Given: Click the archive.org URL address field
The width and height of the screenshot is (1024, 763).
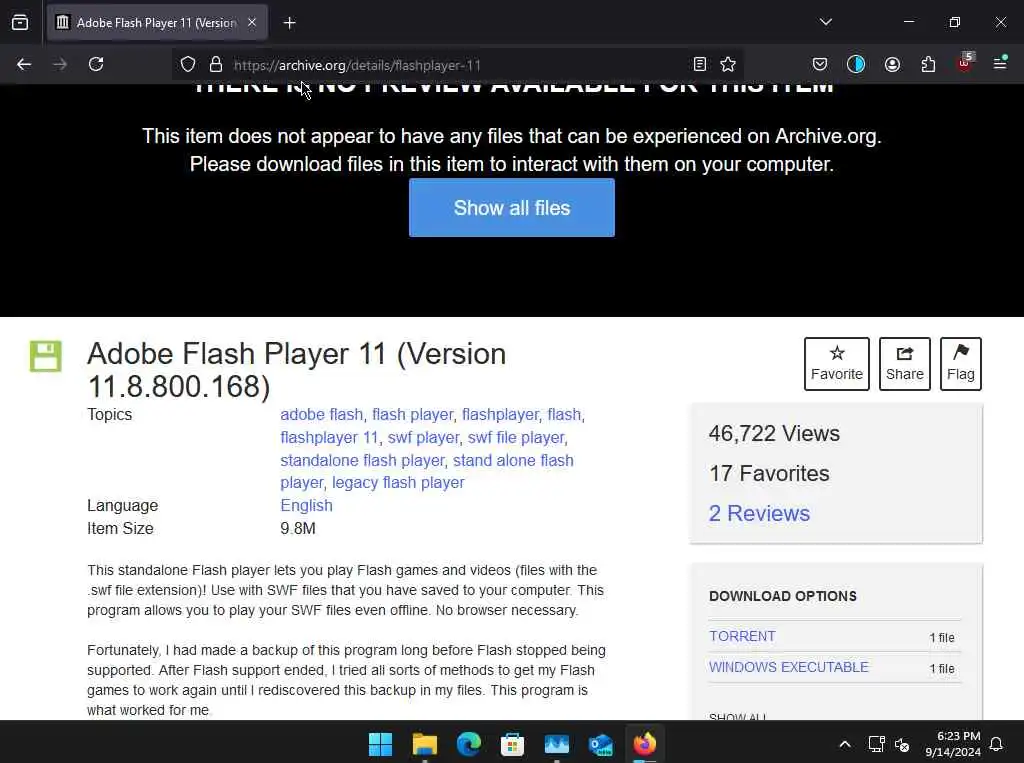Looking at the screenshot, I should pos(457,65).
